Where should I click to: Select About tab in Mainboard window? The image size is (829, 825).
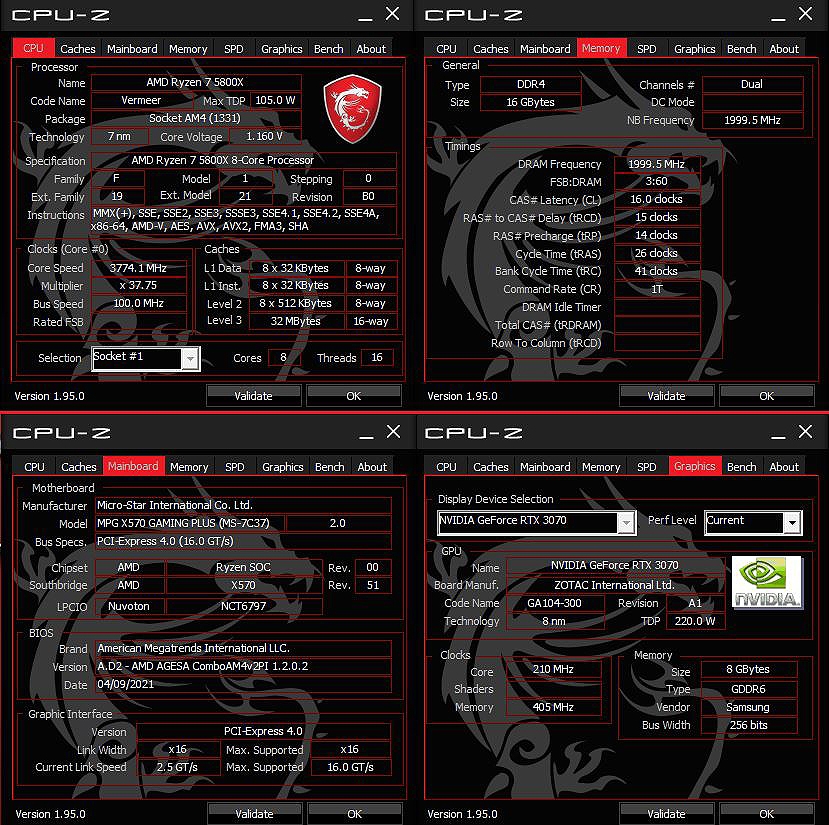pyautogui.click(x=372, y=467)
